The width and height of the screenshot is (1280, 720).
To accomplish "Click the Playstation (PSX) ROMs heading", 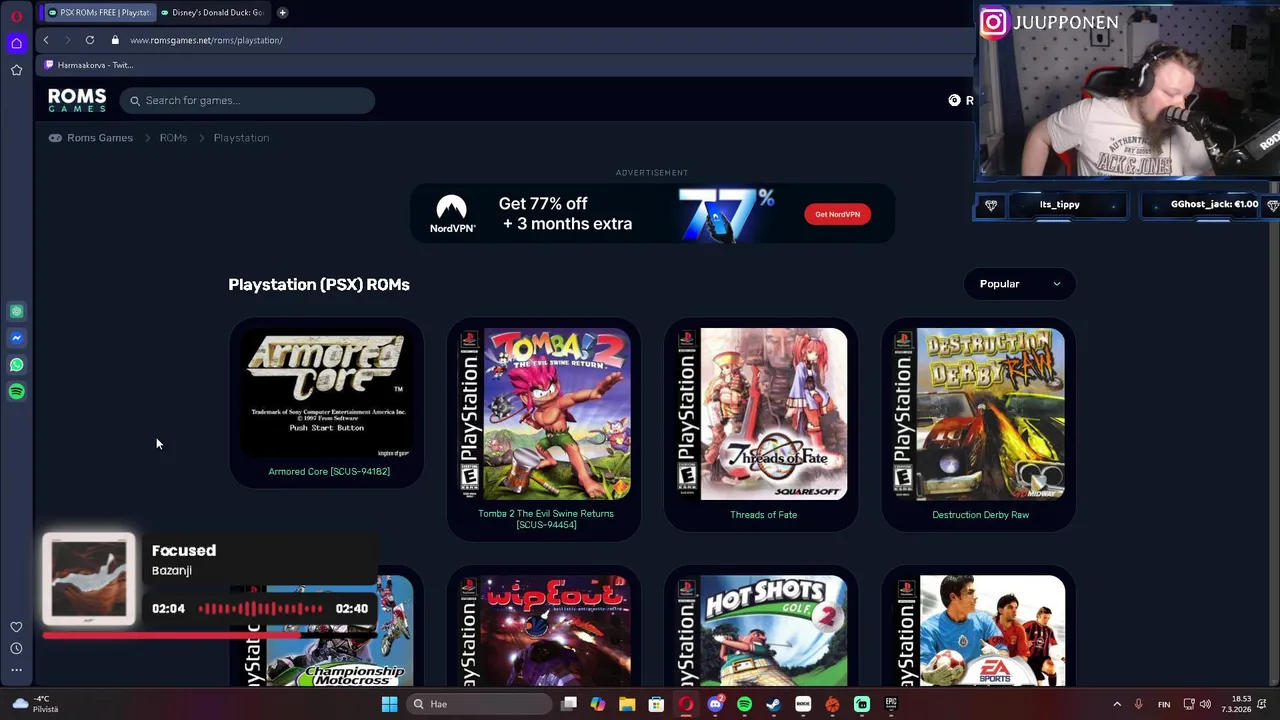I will click(x=319, y=285).
